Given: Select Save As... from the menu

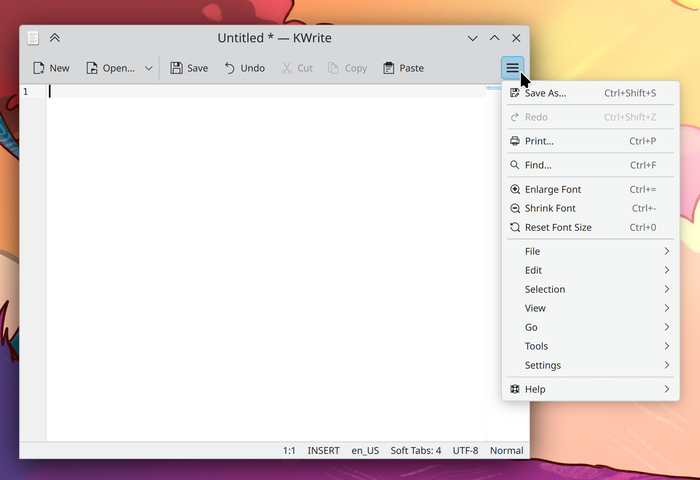Looking at the screenshot, I should [x=545, y=93].
